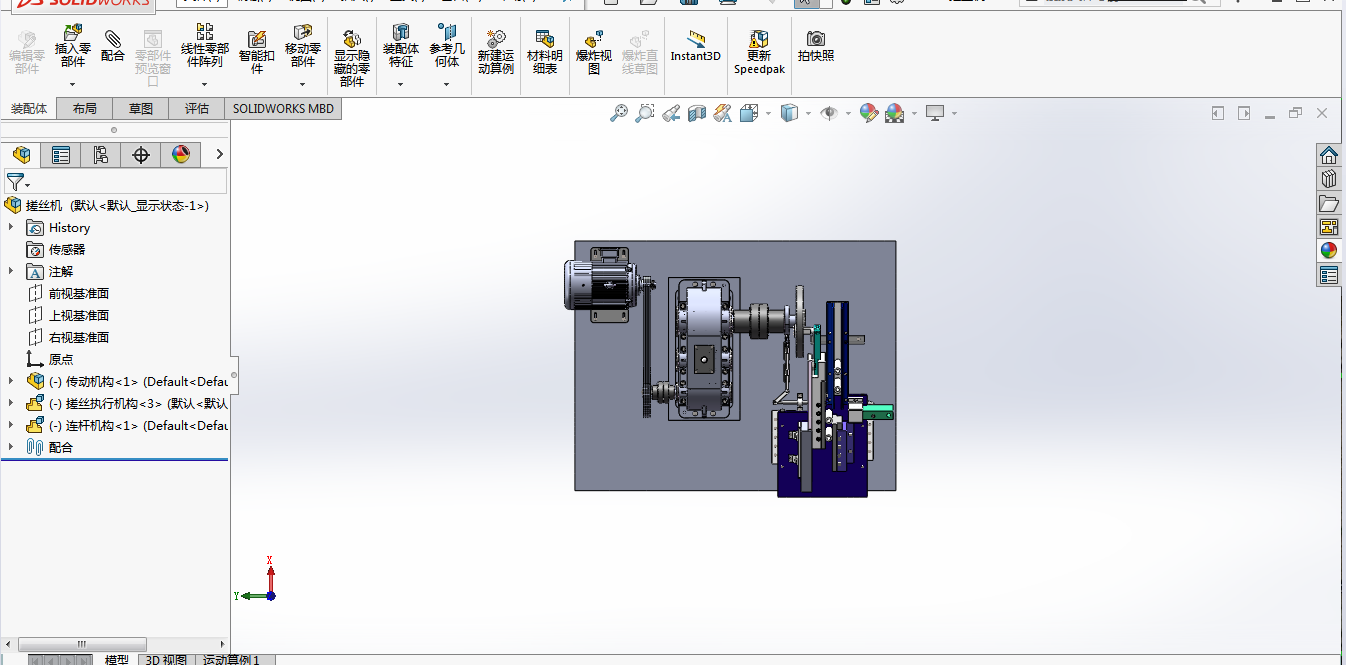
Task: Click the Hide/Show Items eye icon
Action: 829,113
